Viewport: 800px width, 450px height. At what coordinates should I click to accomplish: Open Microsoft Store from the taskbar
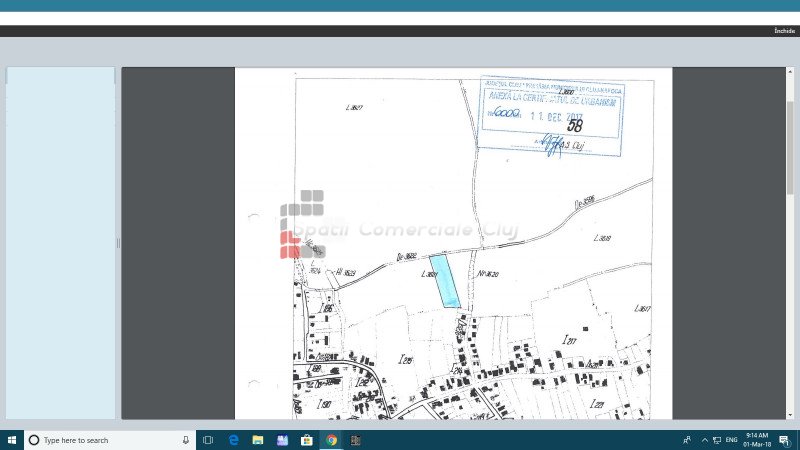(x=307, y=440)
